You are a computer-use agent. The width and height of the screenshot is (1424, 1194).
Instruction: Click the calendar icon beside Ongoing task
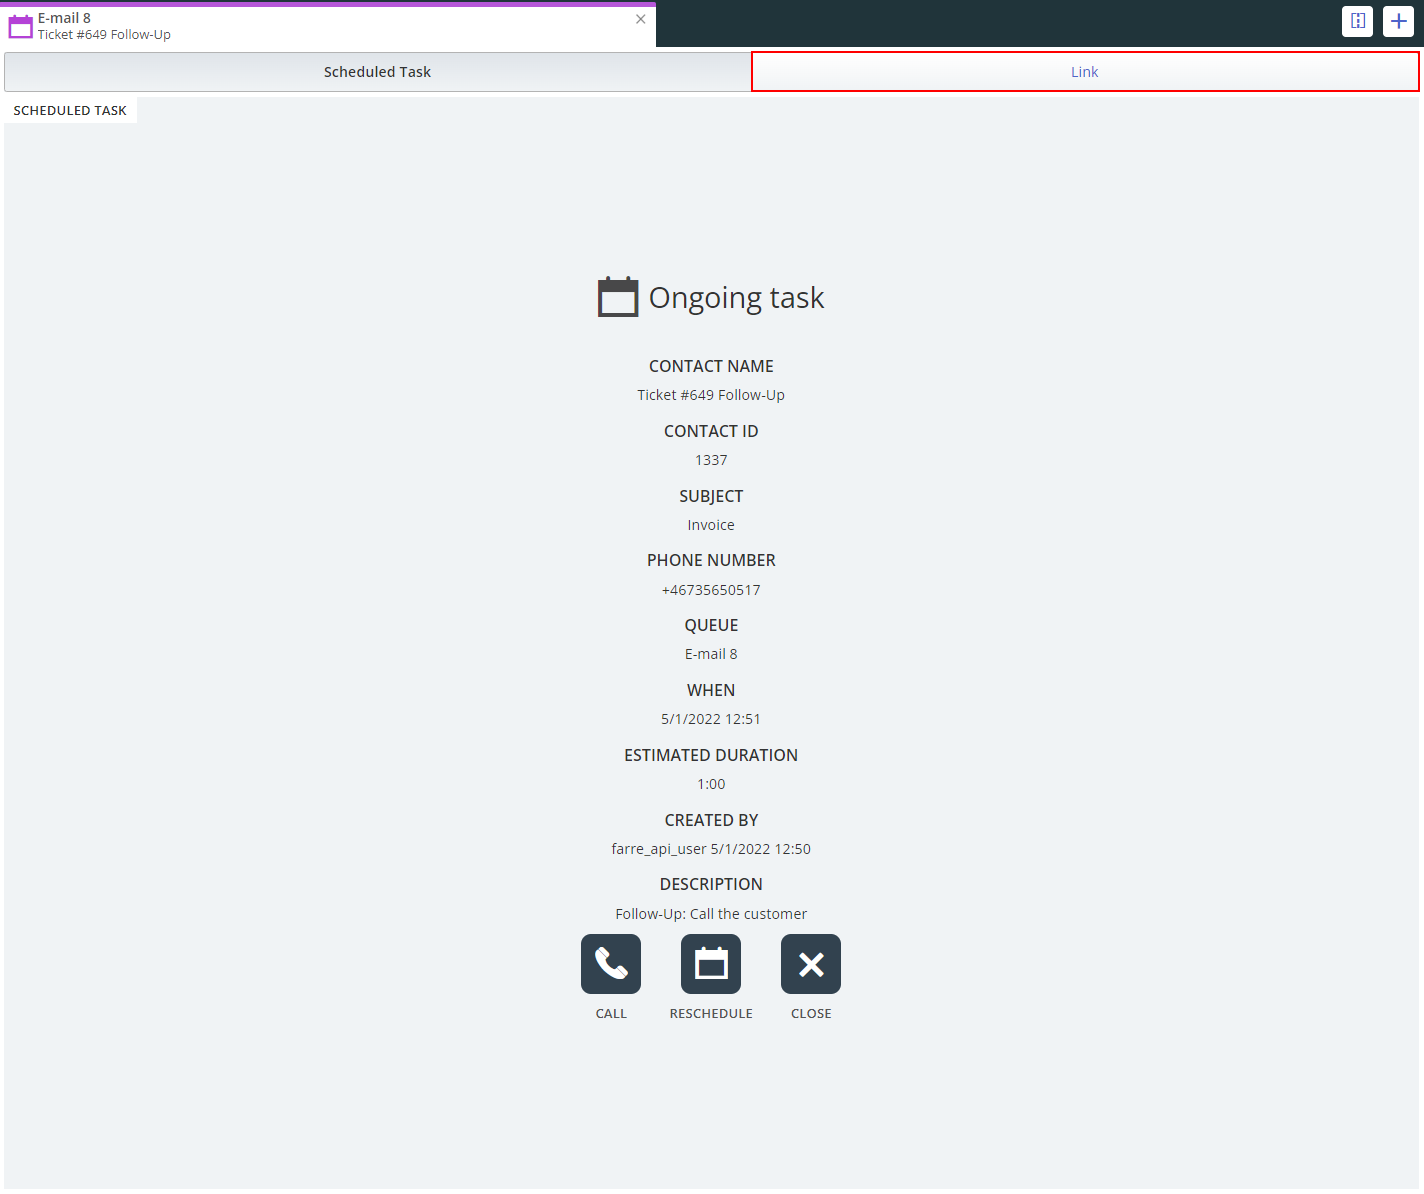[x=618, y=297]
